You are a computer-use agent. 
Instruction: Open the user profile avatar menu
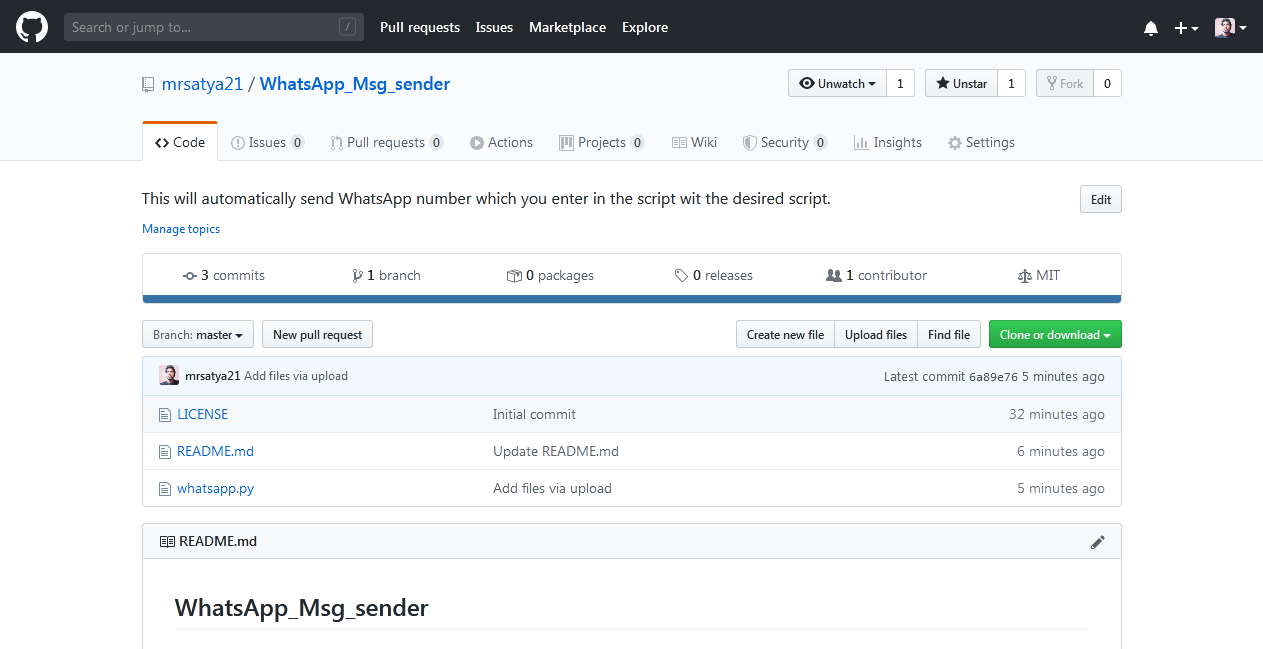tap(1230, 28)
